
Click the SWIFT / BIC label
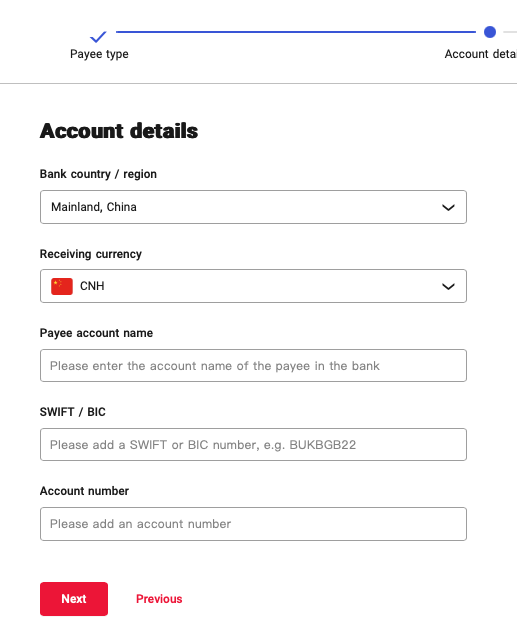(73, 412)
